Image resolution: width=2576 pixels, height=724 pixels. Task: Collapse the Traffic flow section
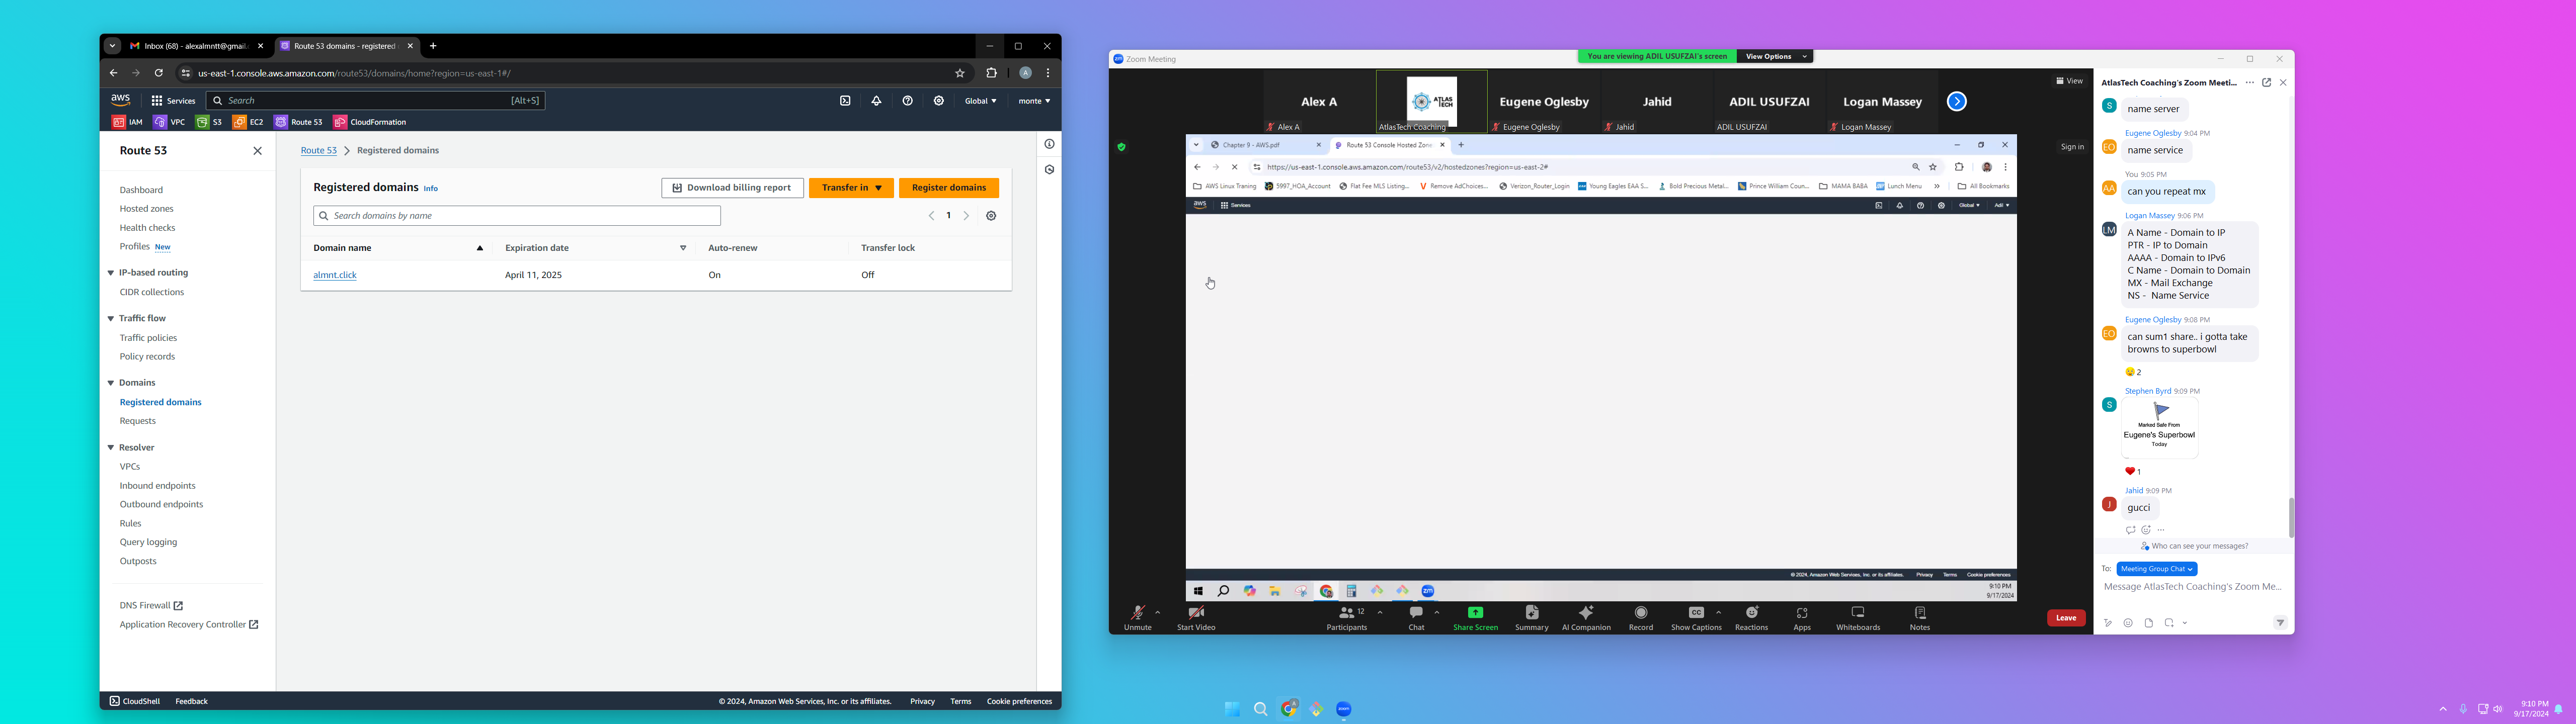111,318
